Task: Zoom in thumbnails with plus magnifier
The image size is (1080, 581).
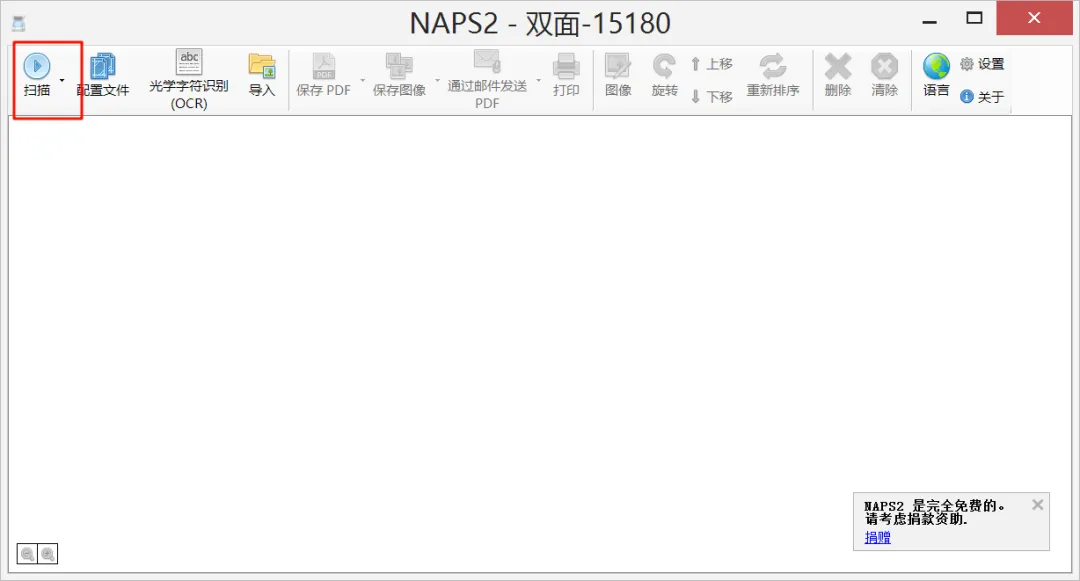Action: tap(48, 553)
